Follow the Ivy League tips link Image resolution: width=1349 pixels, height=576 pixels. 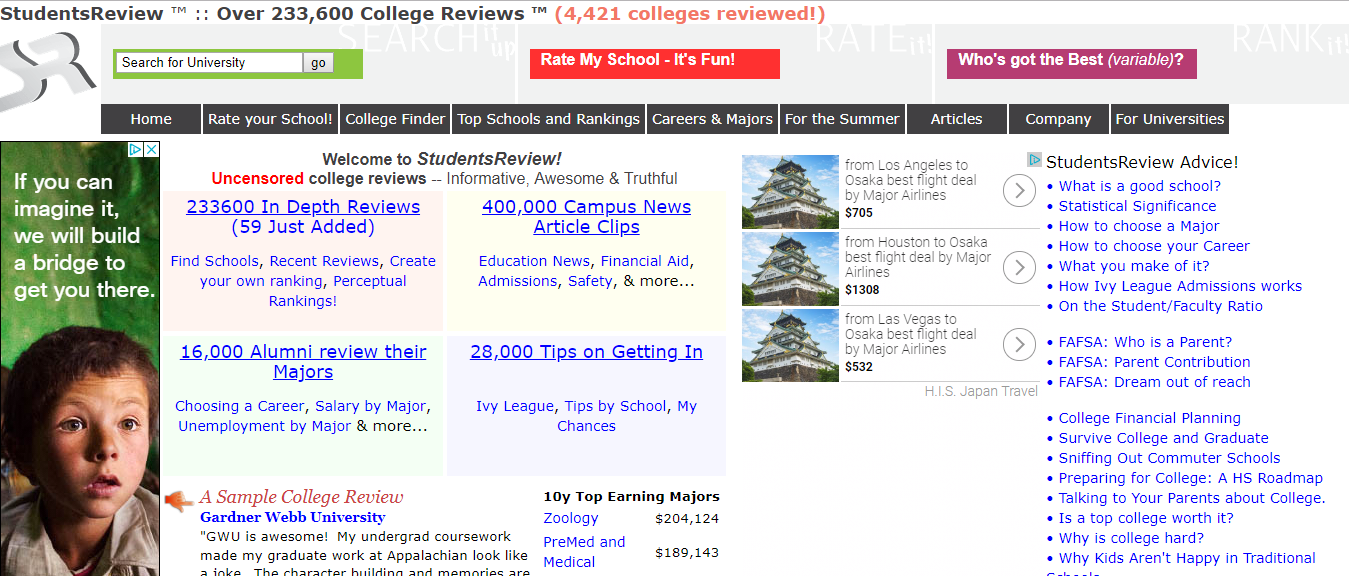[x=514, y=406]
